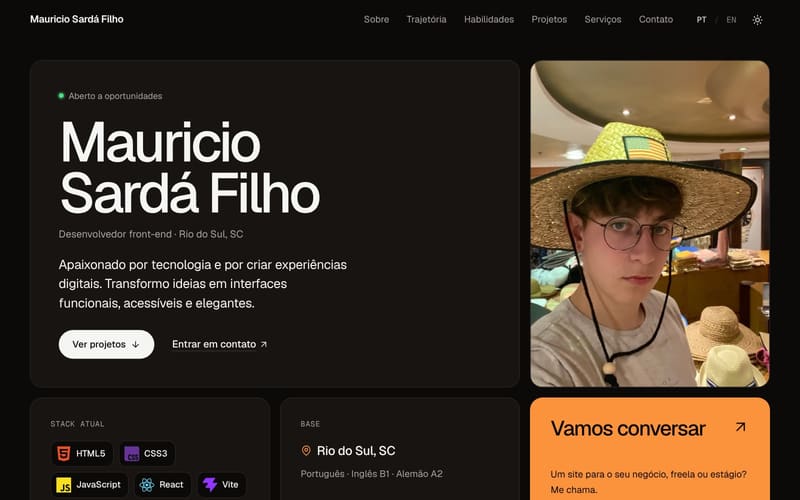Click Desenvolvedor front-end · Rio do Sul, SC subtitle
Viewport: 800px width, 500px height.
(x=151, y=234)
